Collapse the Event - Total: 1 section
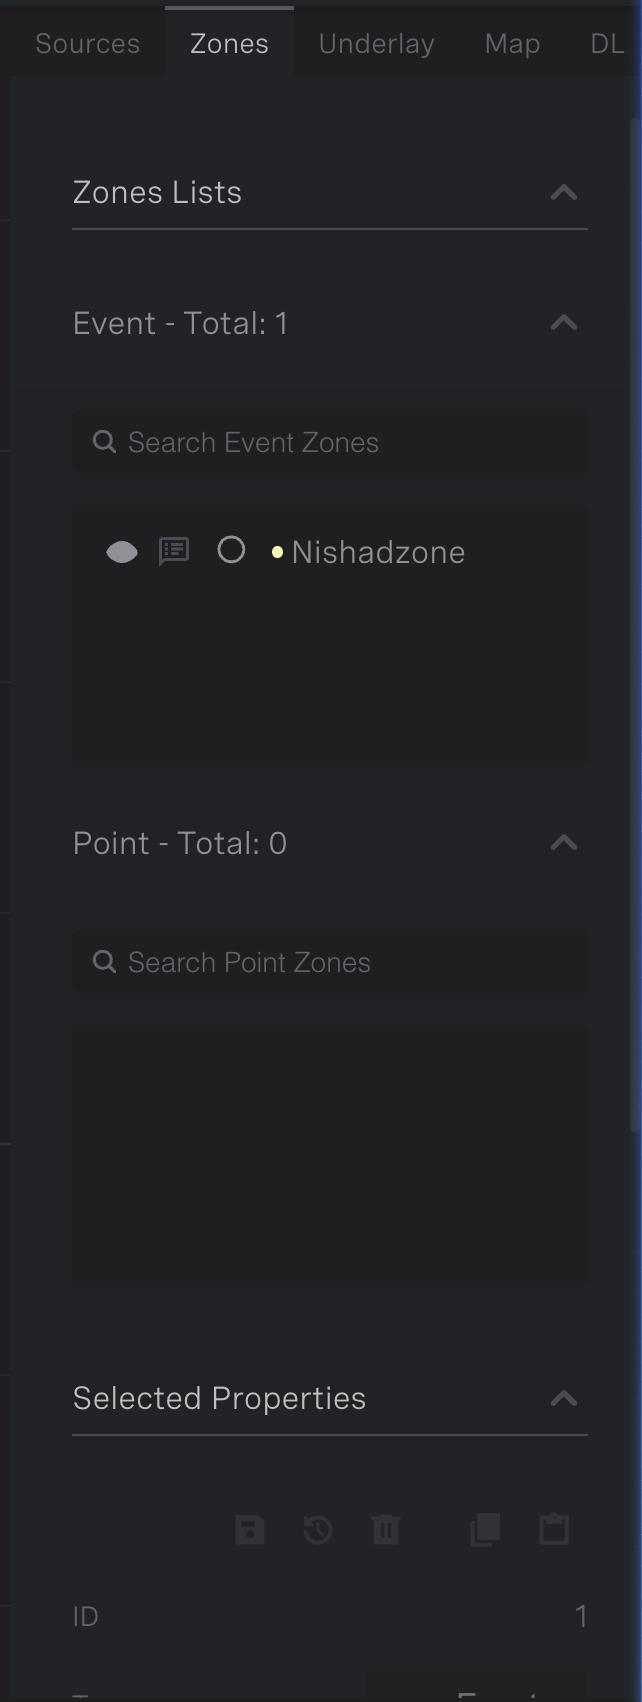Image resolution: width=642 pixels, height=1702 pixels. click(563, 322)
